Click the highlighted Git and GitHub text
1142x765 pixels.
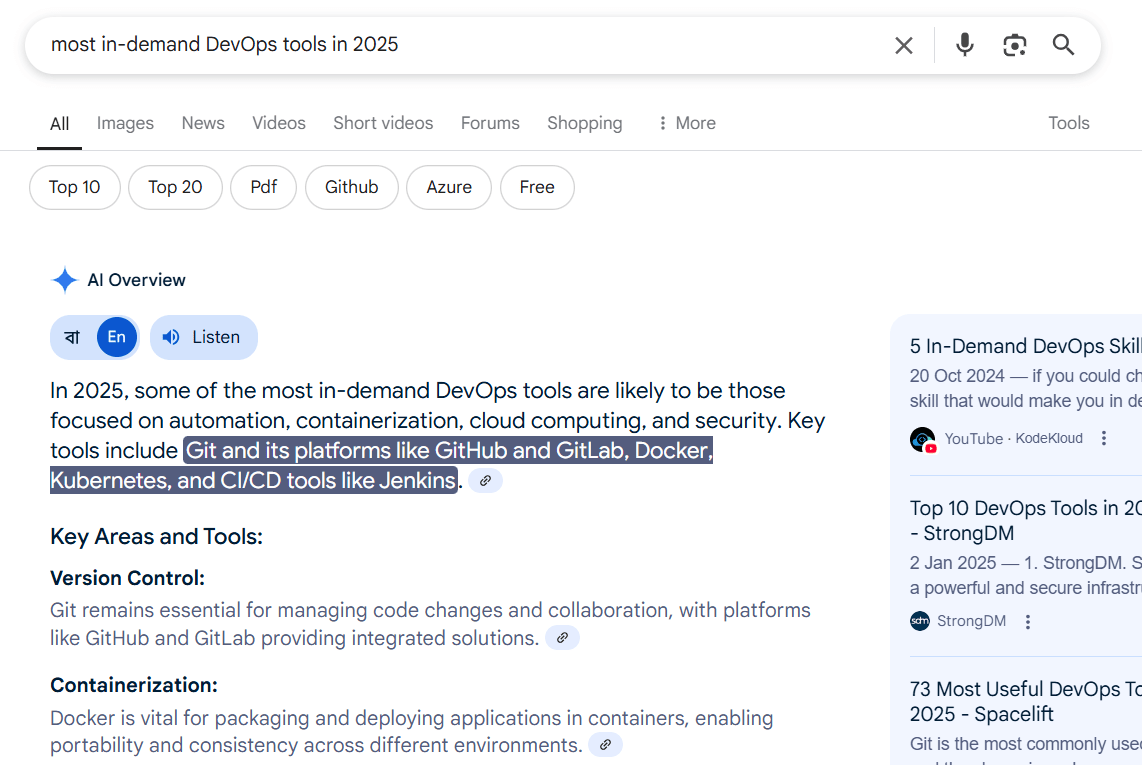pos(382,466)
